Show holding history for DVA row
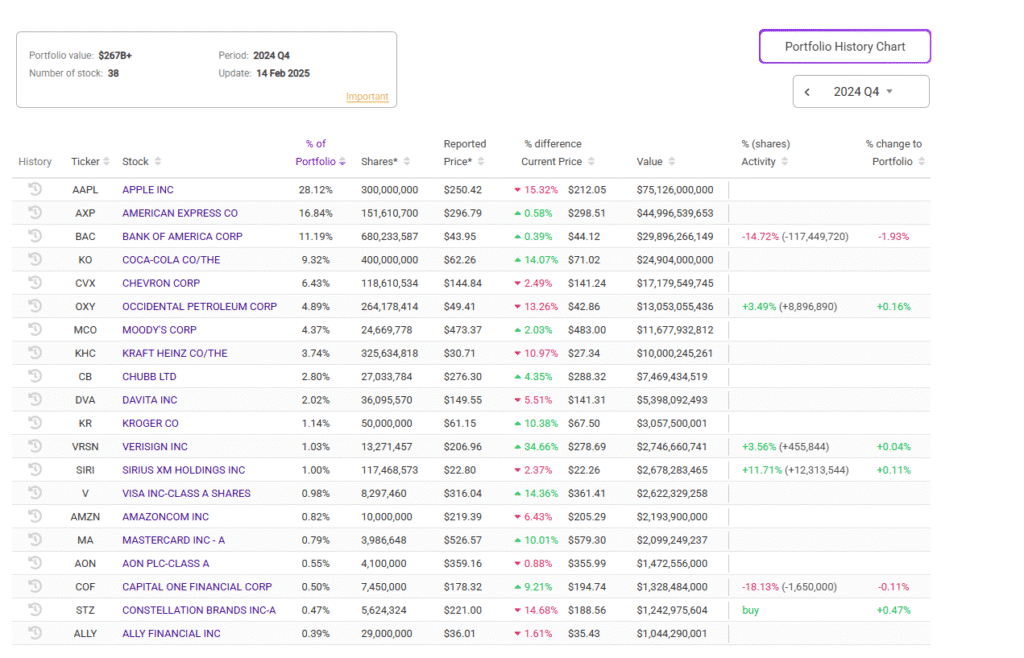 coord(35,400)
